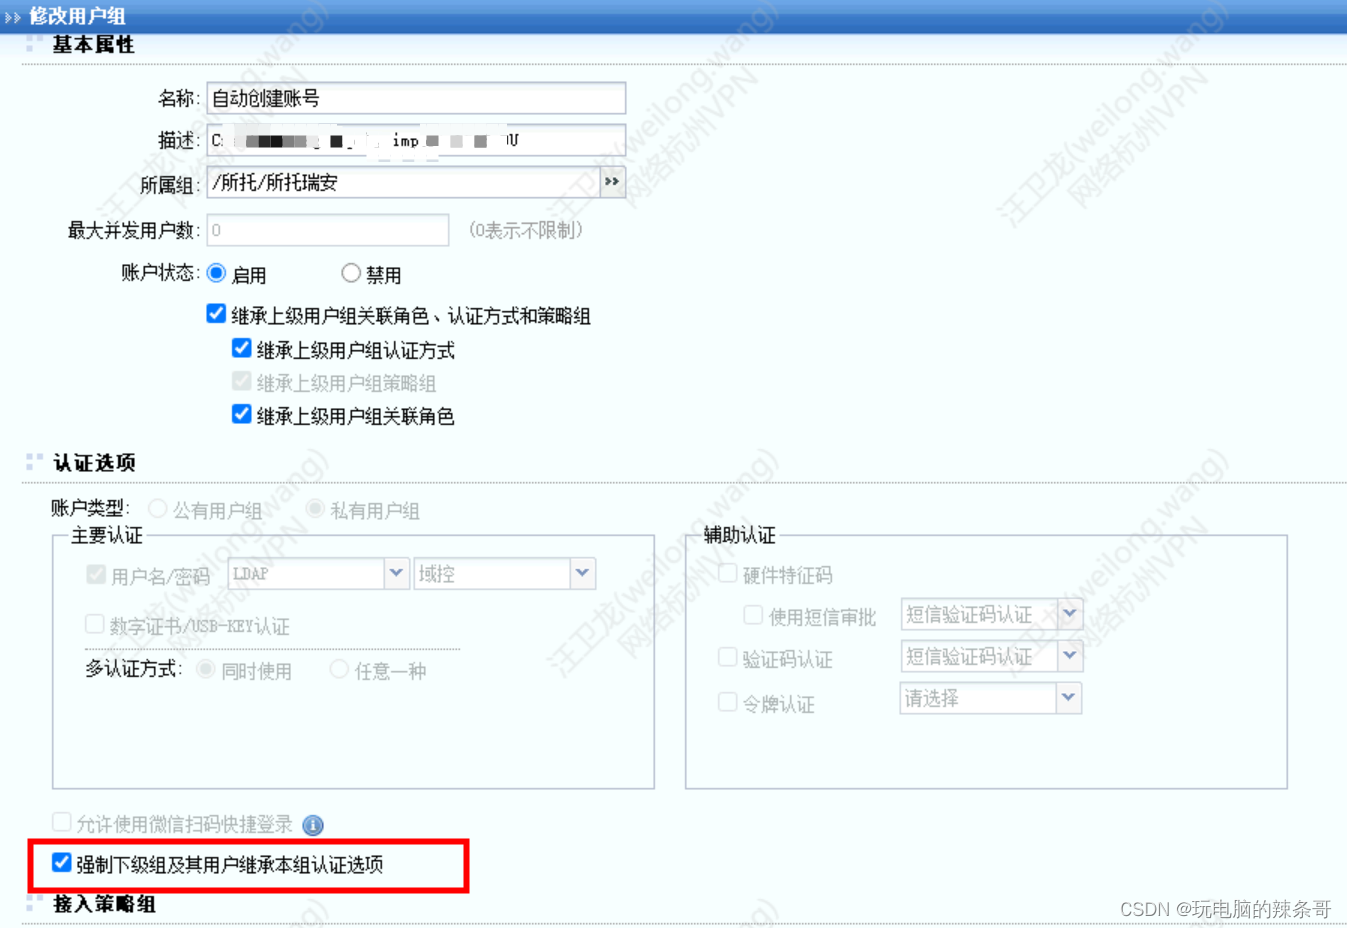Select 任意一种 multi-auth radio
This screenshot has width=1347, height=928.
click(x=339, y=669)
